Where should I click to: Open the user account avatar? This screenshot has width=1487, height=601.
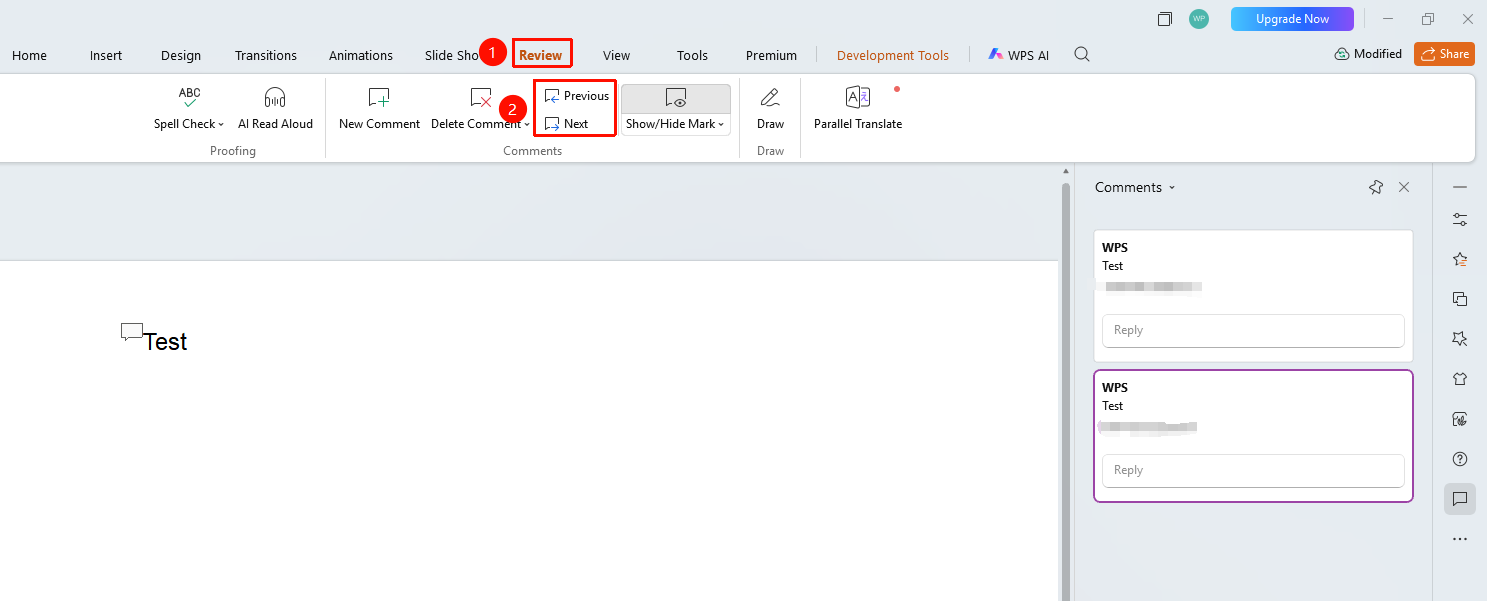point(1199,19)
